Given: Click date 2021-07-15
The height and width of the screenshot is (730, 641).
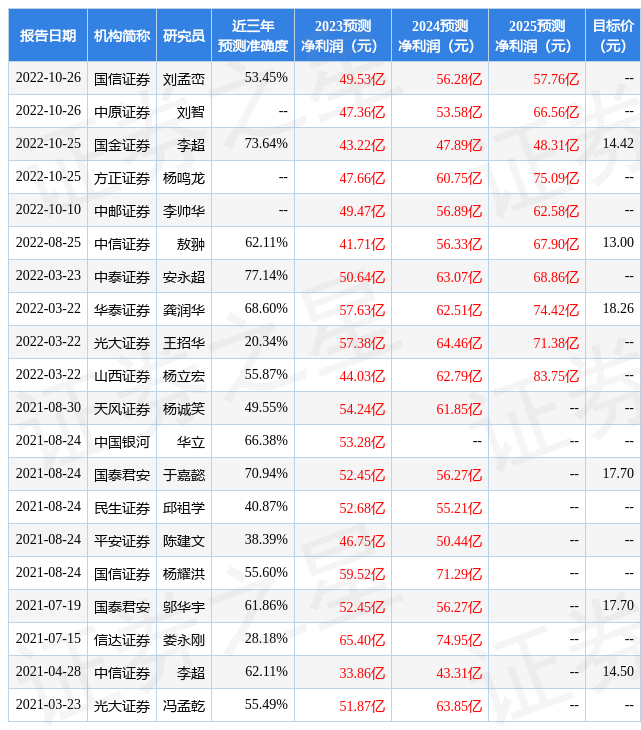Looking at the screenshot, I should pos(48,639).
